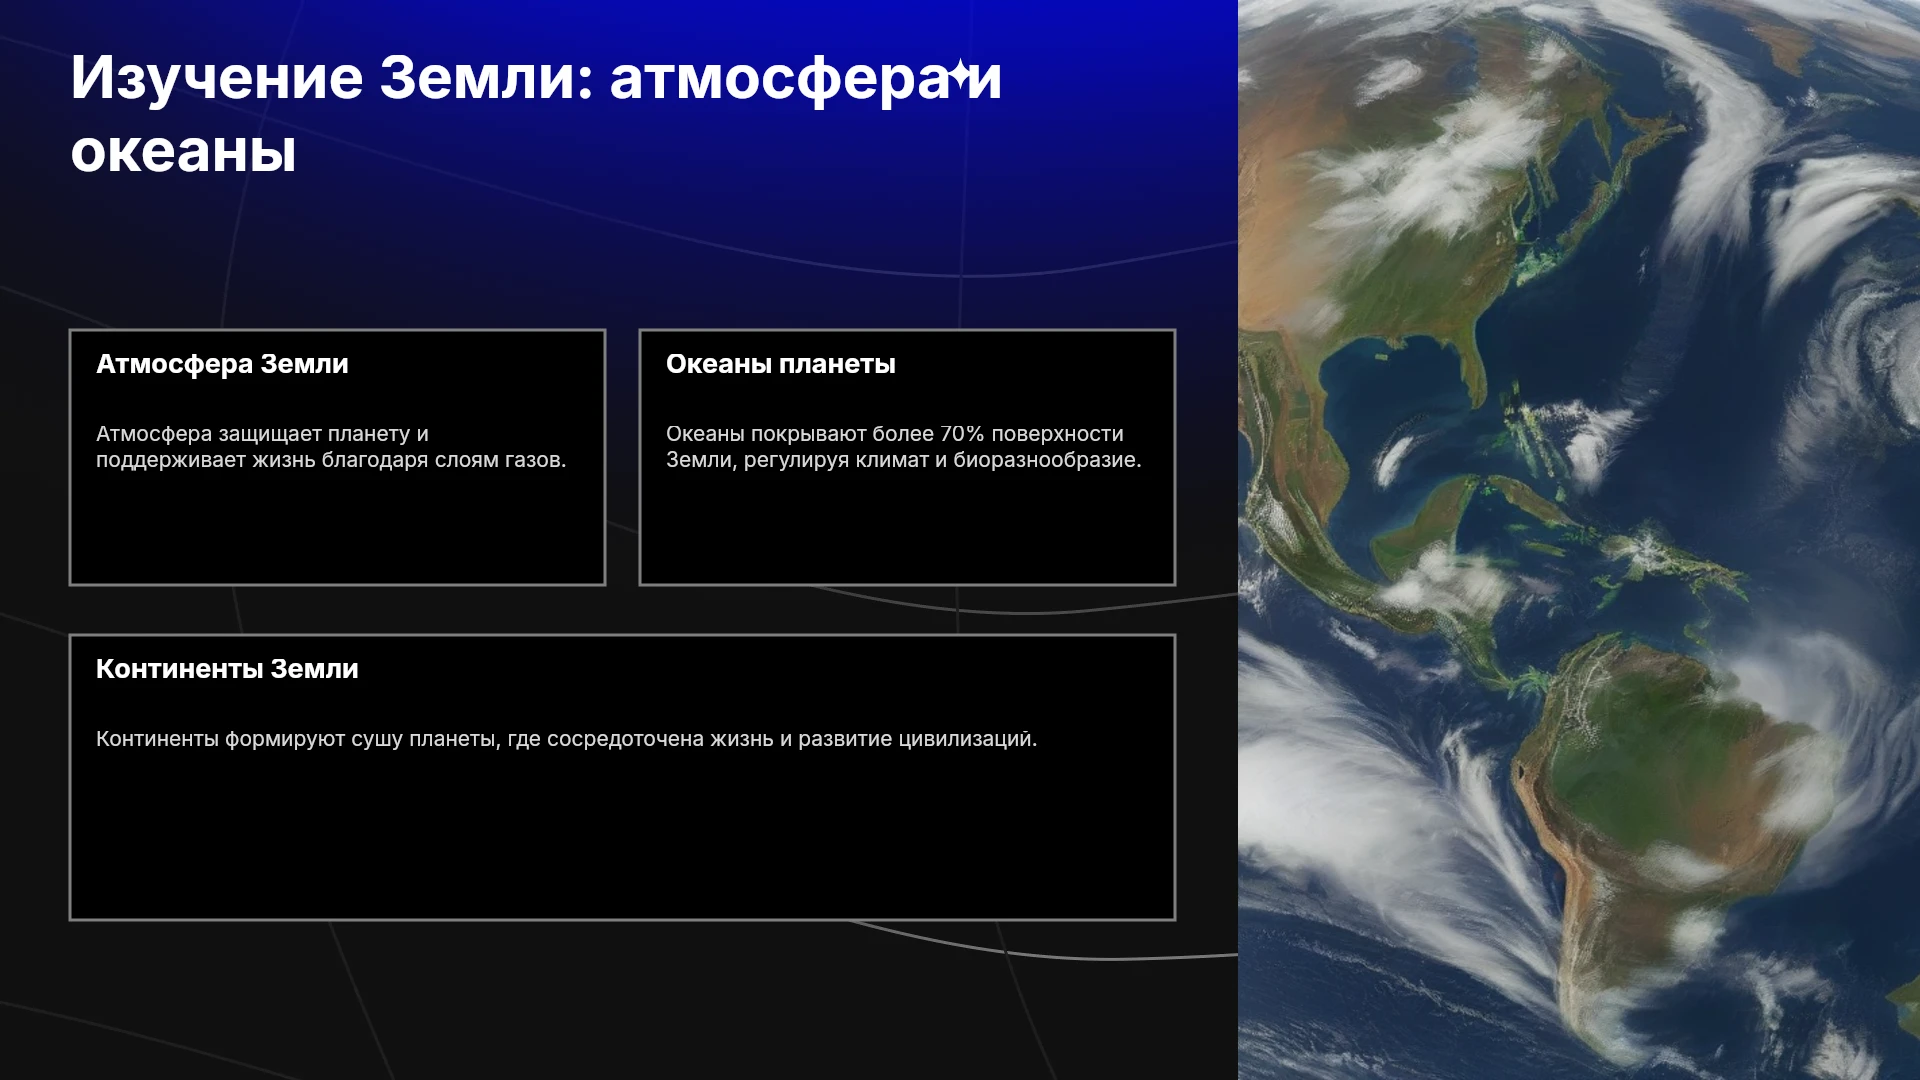Click empty space in the Континенты Земли card

(622, 840)
